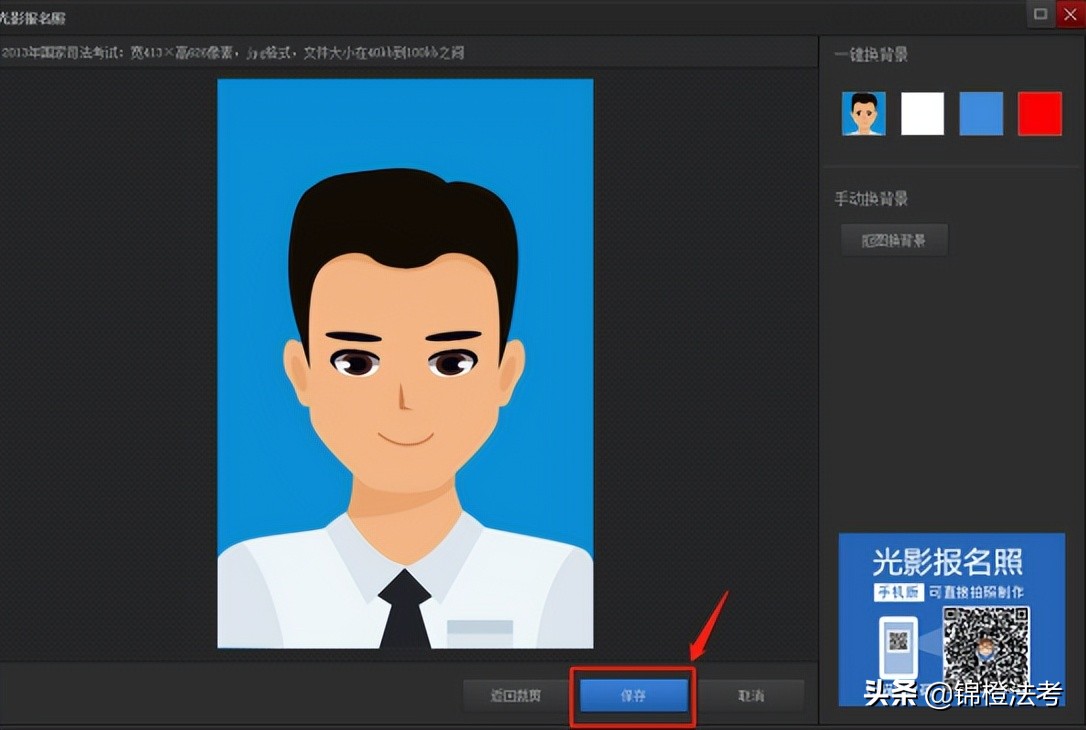Click the restore window icon

[1040, 15]
